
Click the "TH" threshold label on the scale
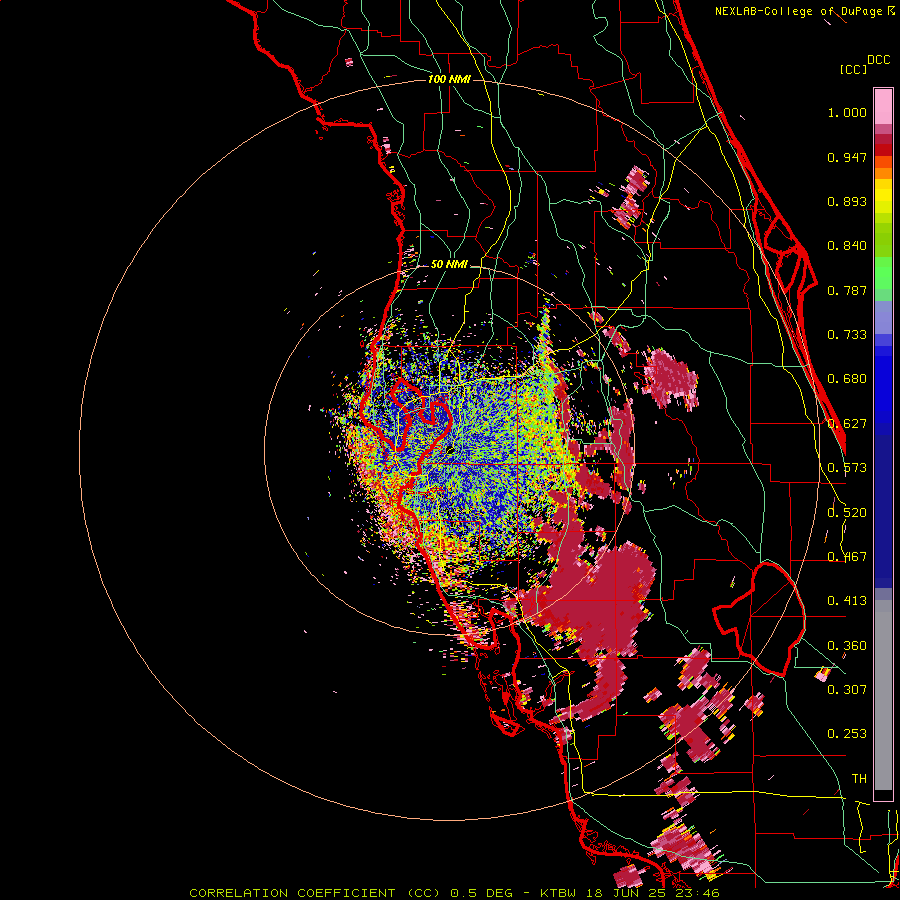tap(859, 779)
